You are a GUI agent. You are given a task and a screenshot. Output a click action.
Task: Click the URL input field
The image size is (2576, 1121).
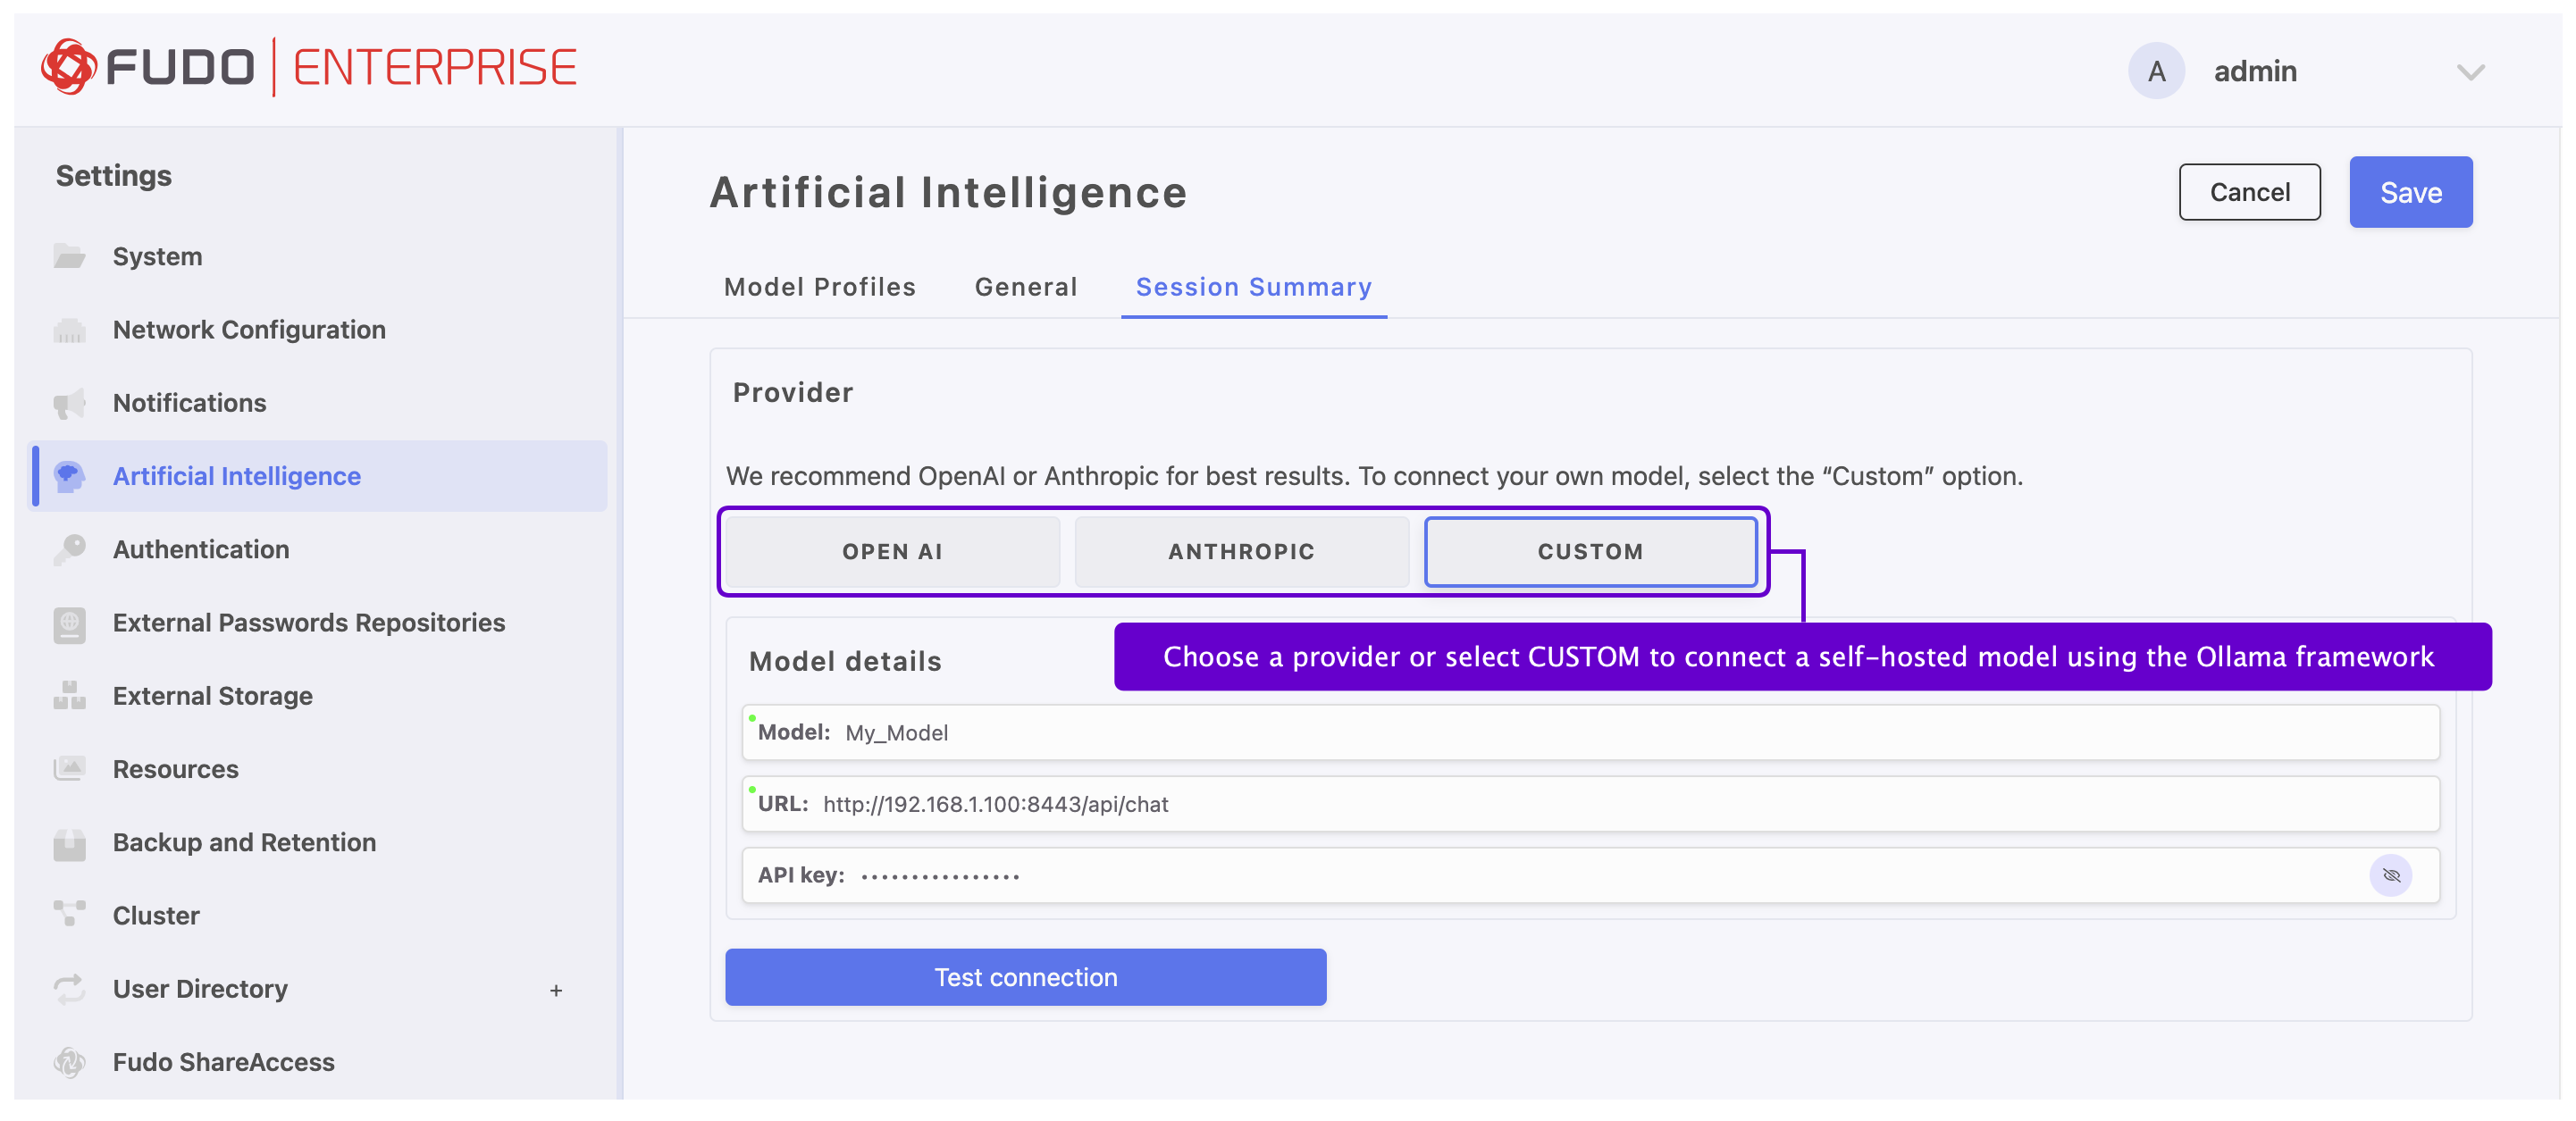[1590, 804]
